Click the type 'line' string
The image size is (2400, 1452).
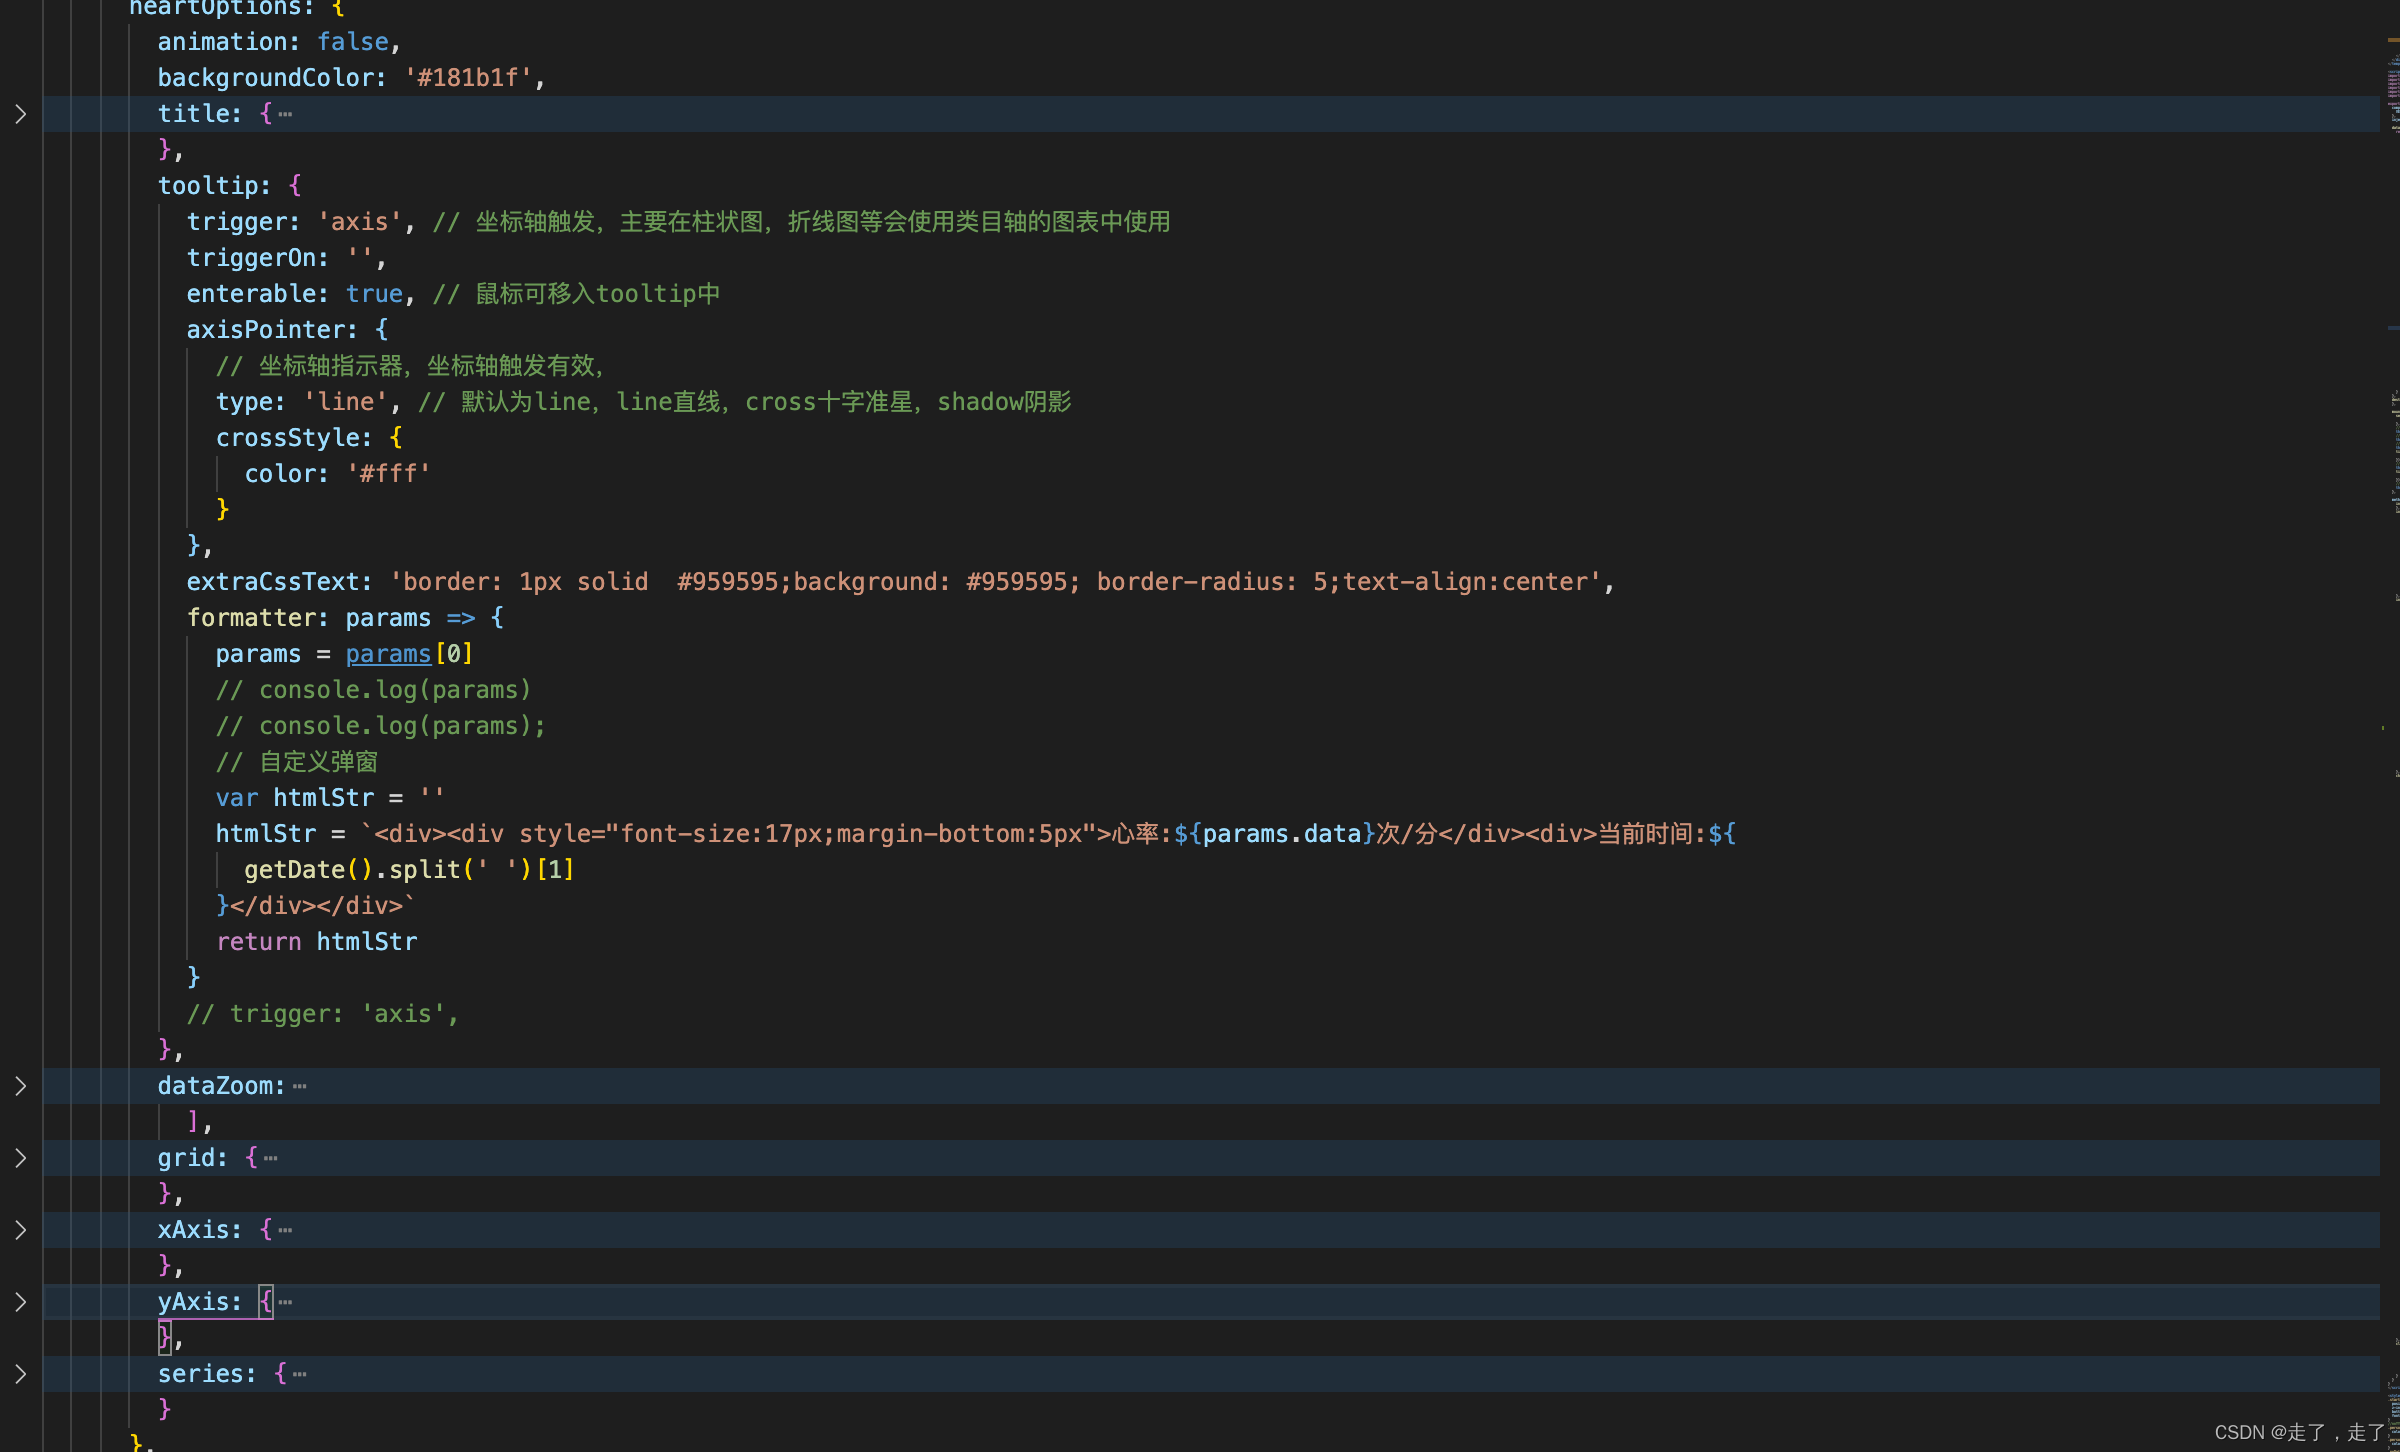coord(345,402)
